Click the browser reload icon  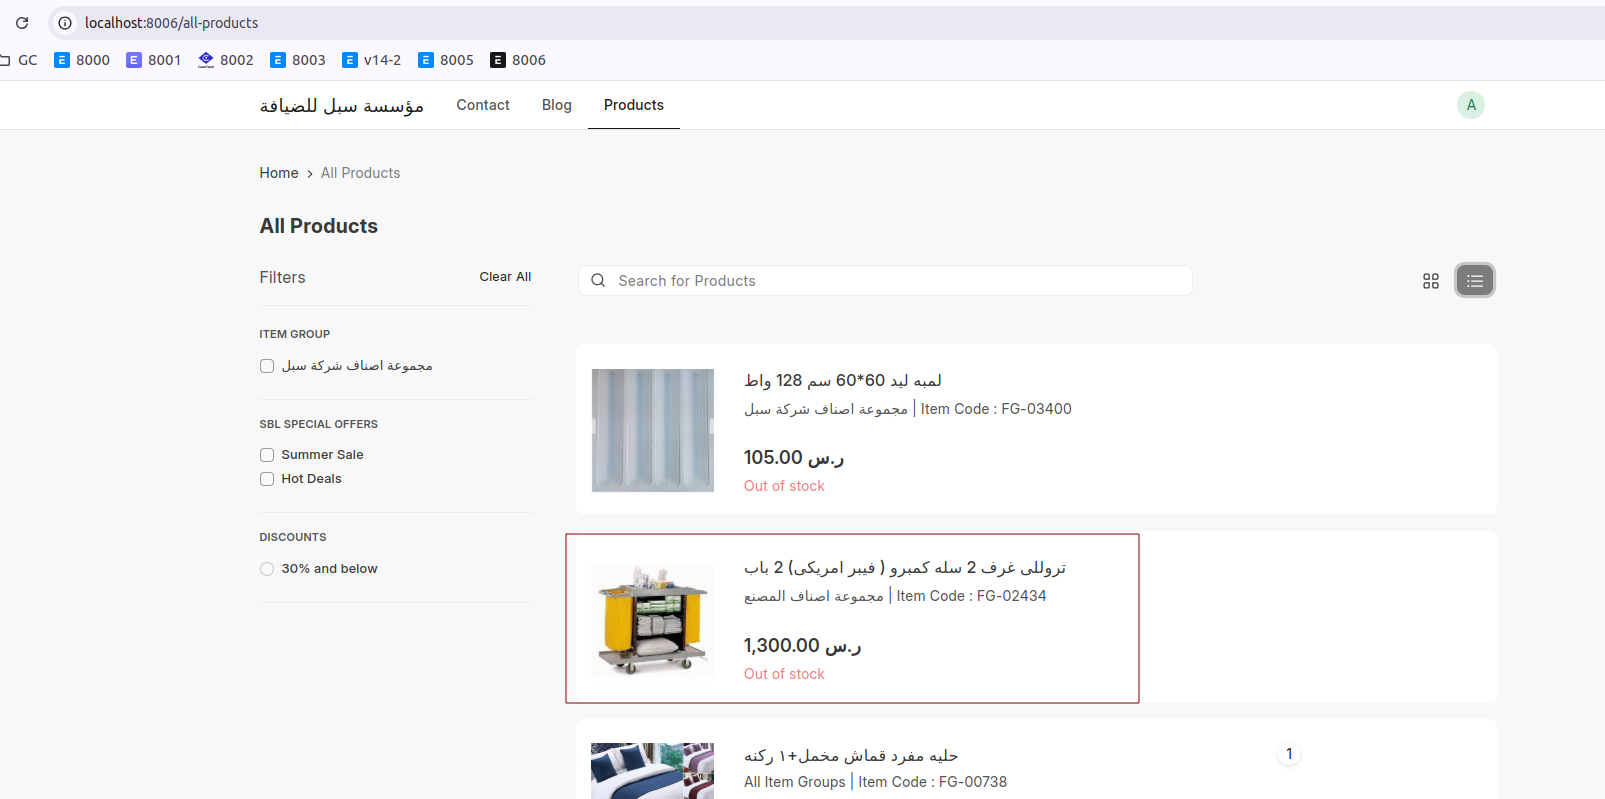[x=22, y=23]
